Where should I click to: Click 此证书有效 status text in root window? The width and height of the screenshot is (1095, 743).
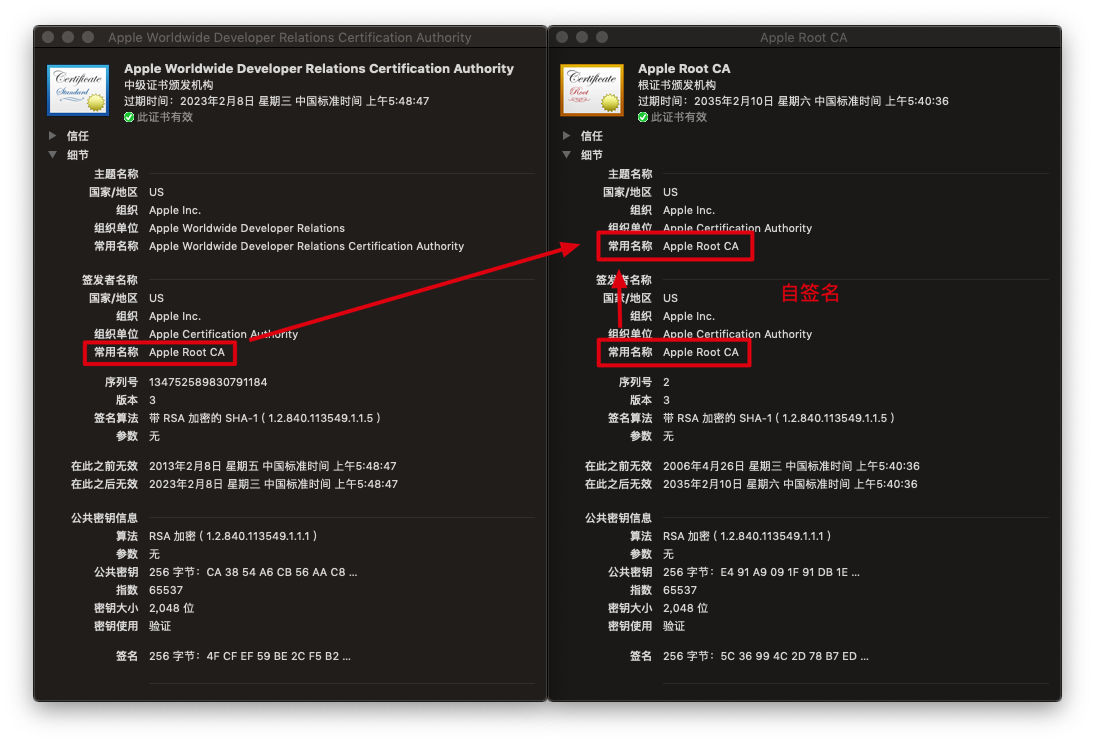679,117
